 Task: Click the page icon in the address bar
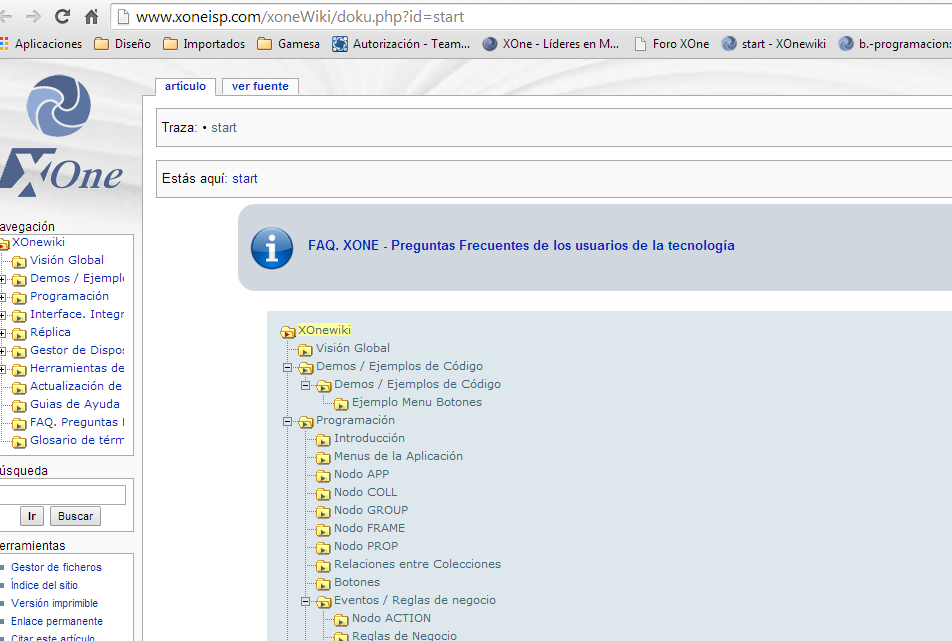123,17
